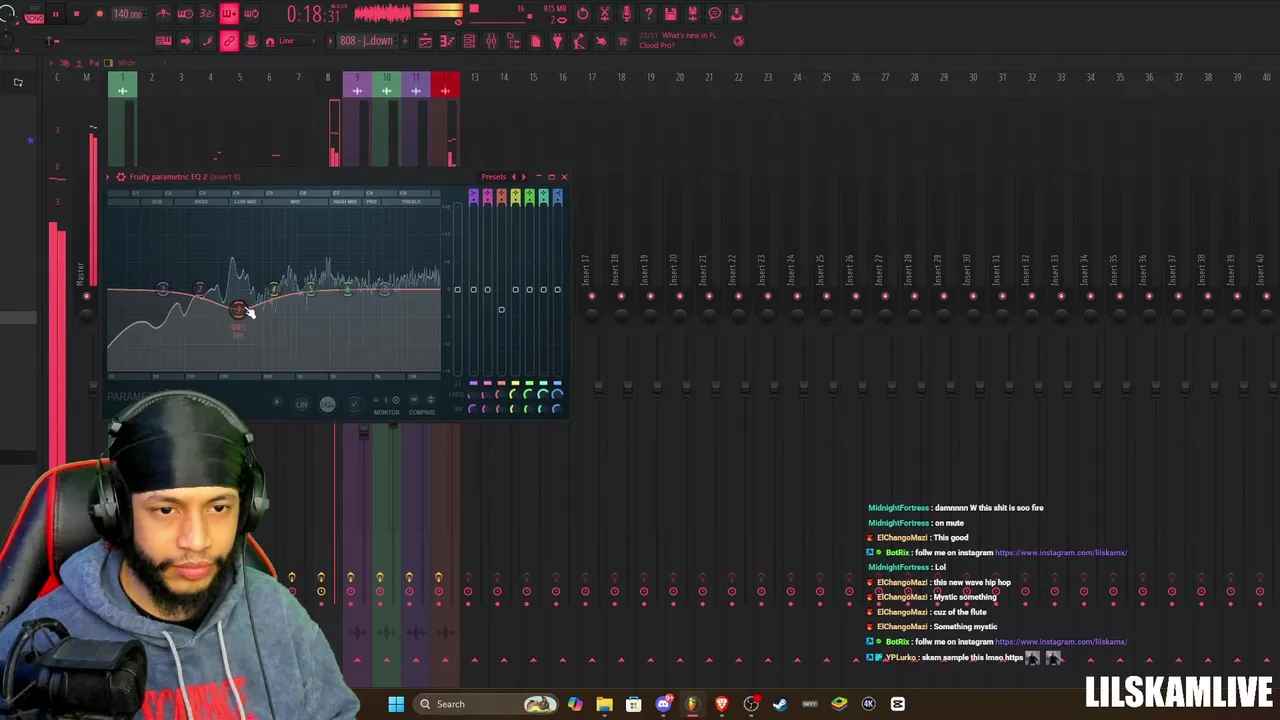Open the 808 pattern selector
This screenshot has width=1280, height=720.
366,41
